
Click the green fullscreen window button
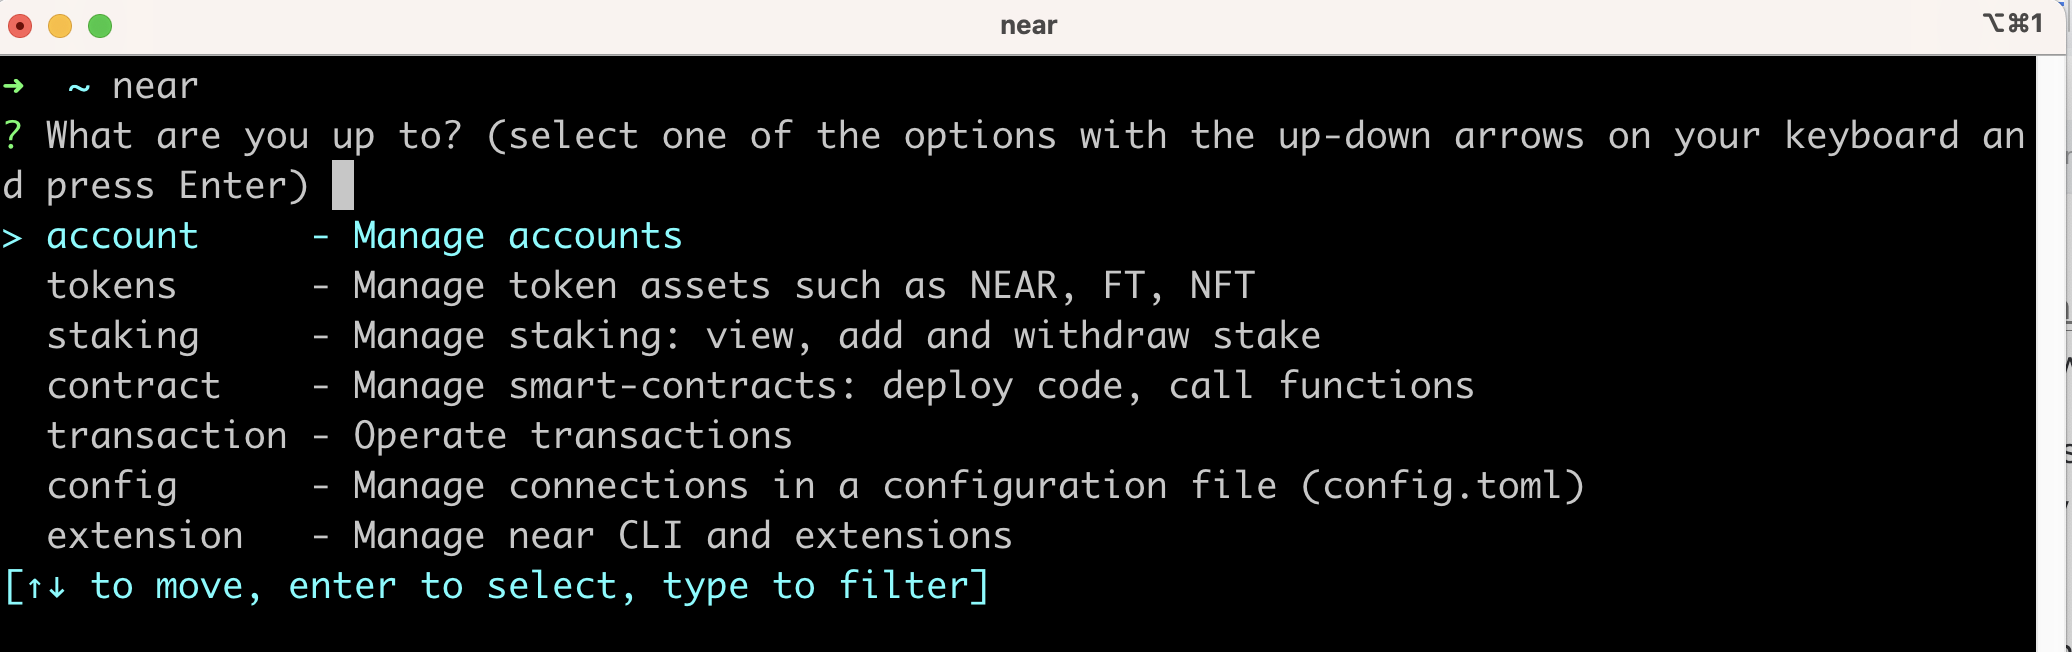(100, 26)
